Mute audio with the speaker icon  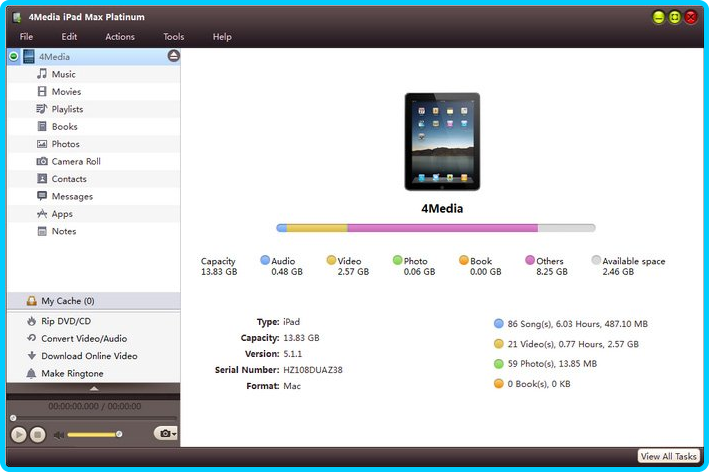[58, 435]
